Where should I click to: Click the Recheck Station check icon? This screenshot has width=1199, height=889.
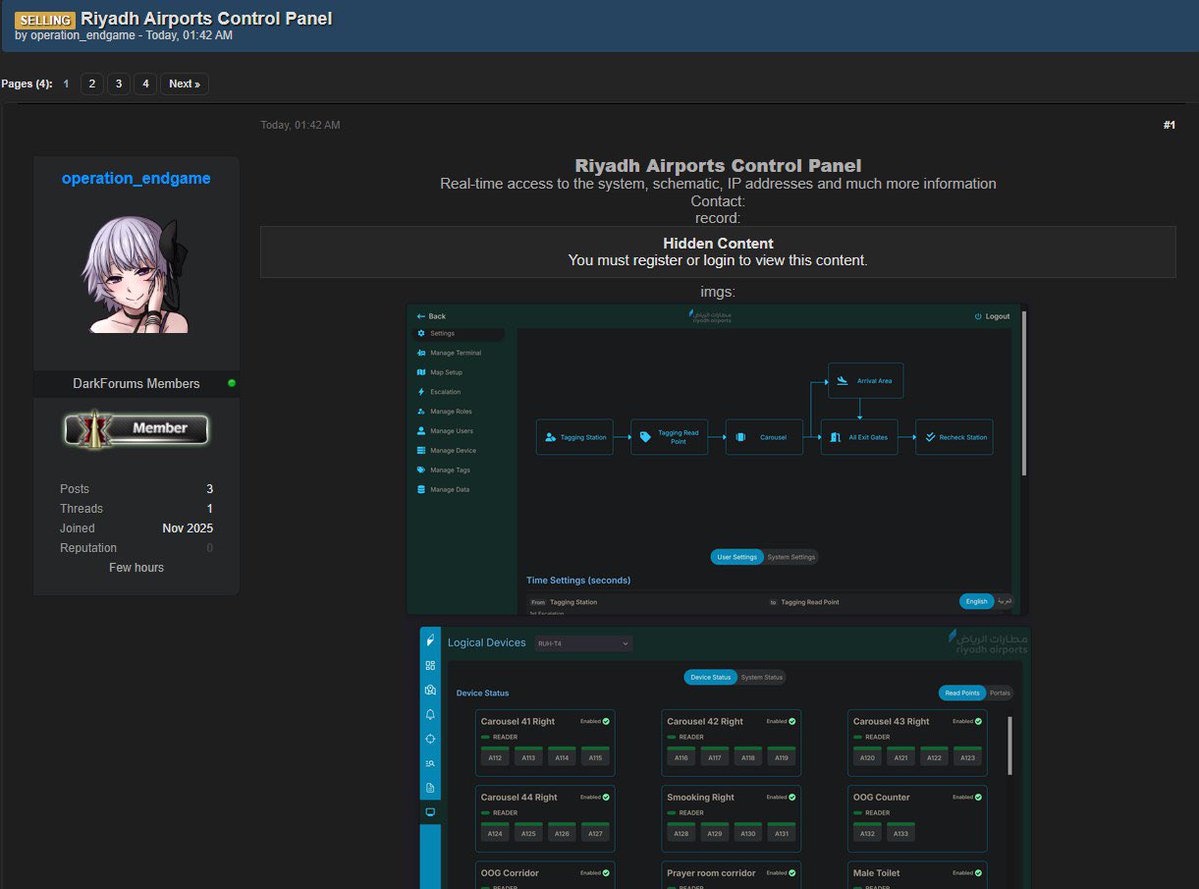930,437
